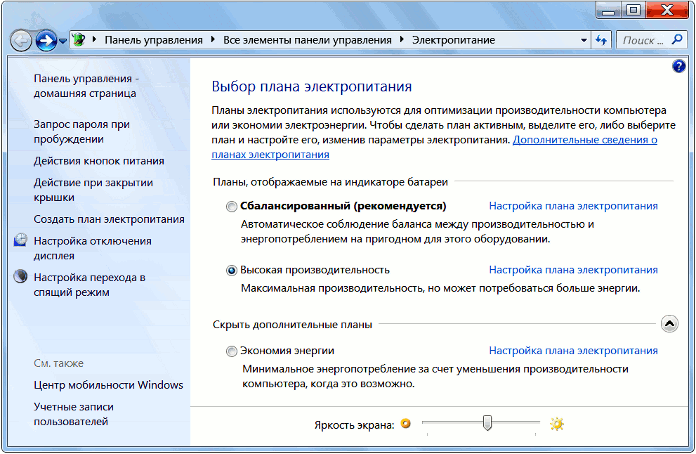Select Высокая производительность radio button
The height and width of the screenshot is (454, 696).
pos(231,270)
